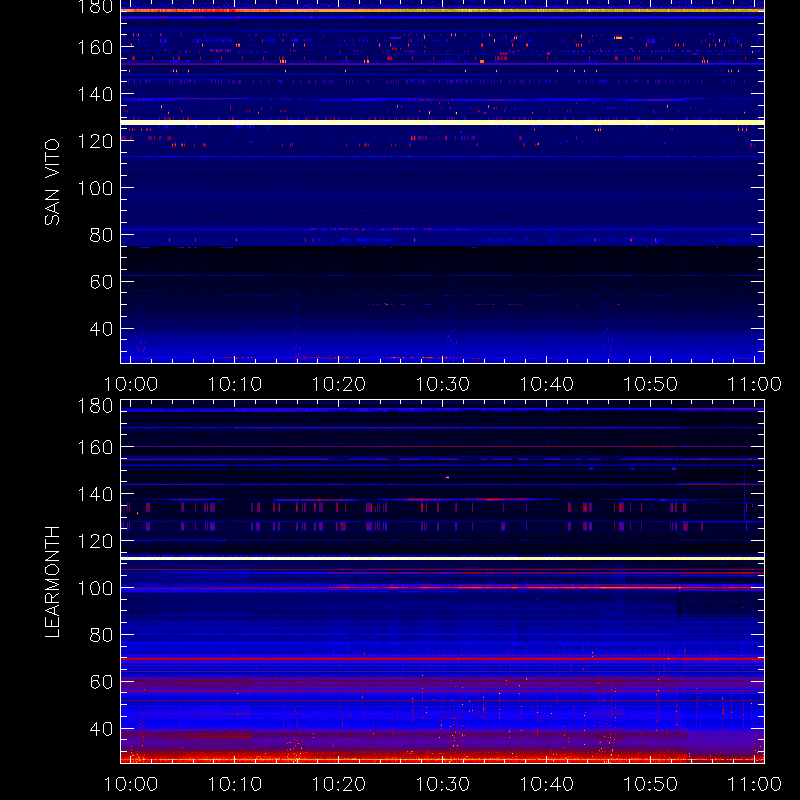Image resolution: width=800 pixels, height=800 pixels.
Task: Select the 80 tick label on San Vito axis
Action: [101, 235]
